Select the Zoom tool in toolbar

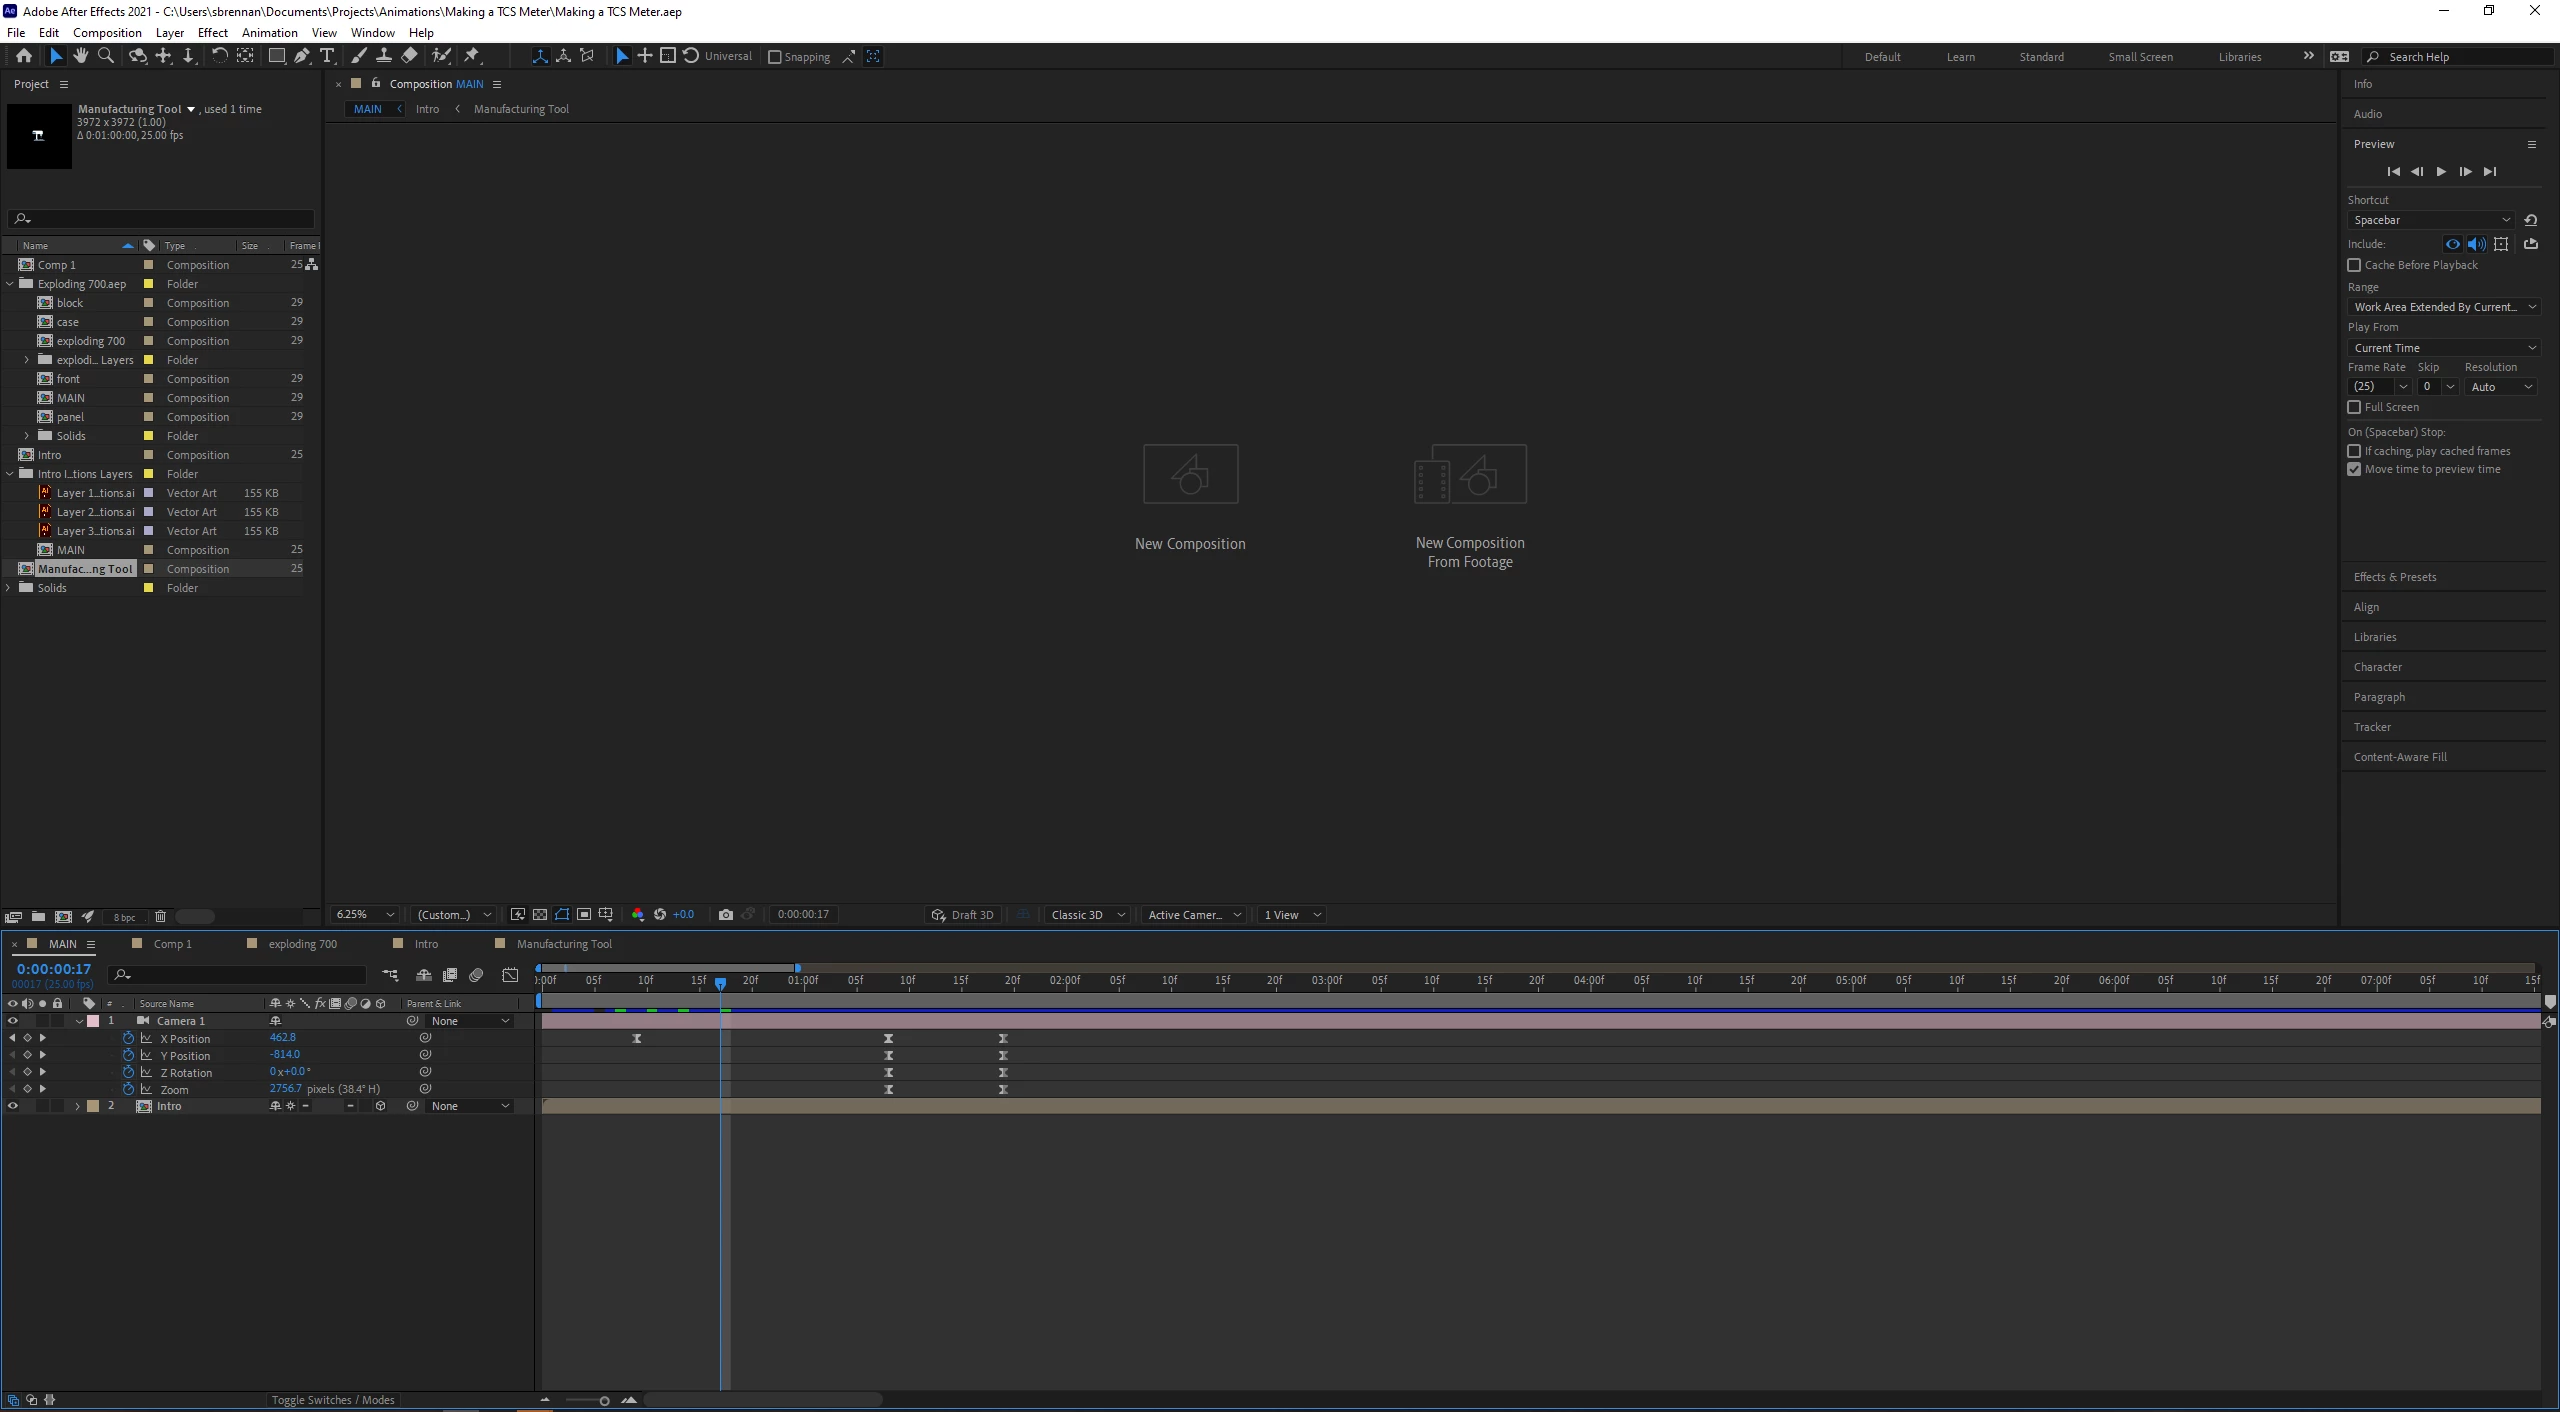click(x=106, y=56)
